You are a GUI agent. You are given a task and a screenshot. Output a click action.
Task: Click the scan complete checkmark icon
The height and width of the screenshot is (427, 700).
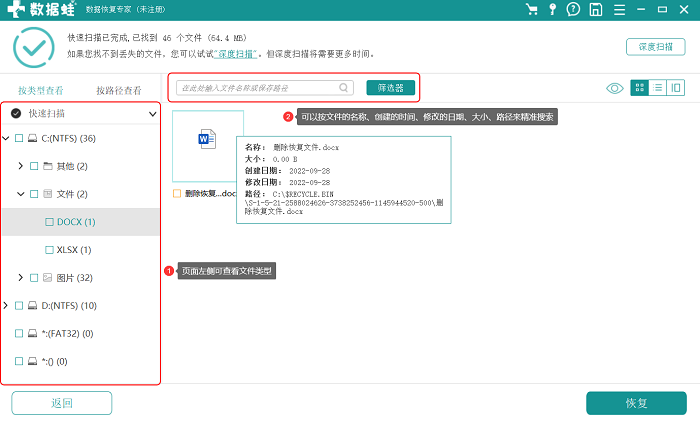[34, 47]
